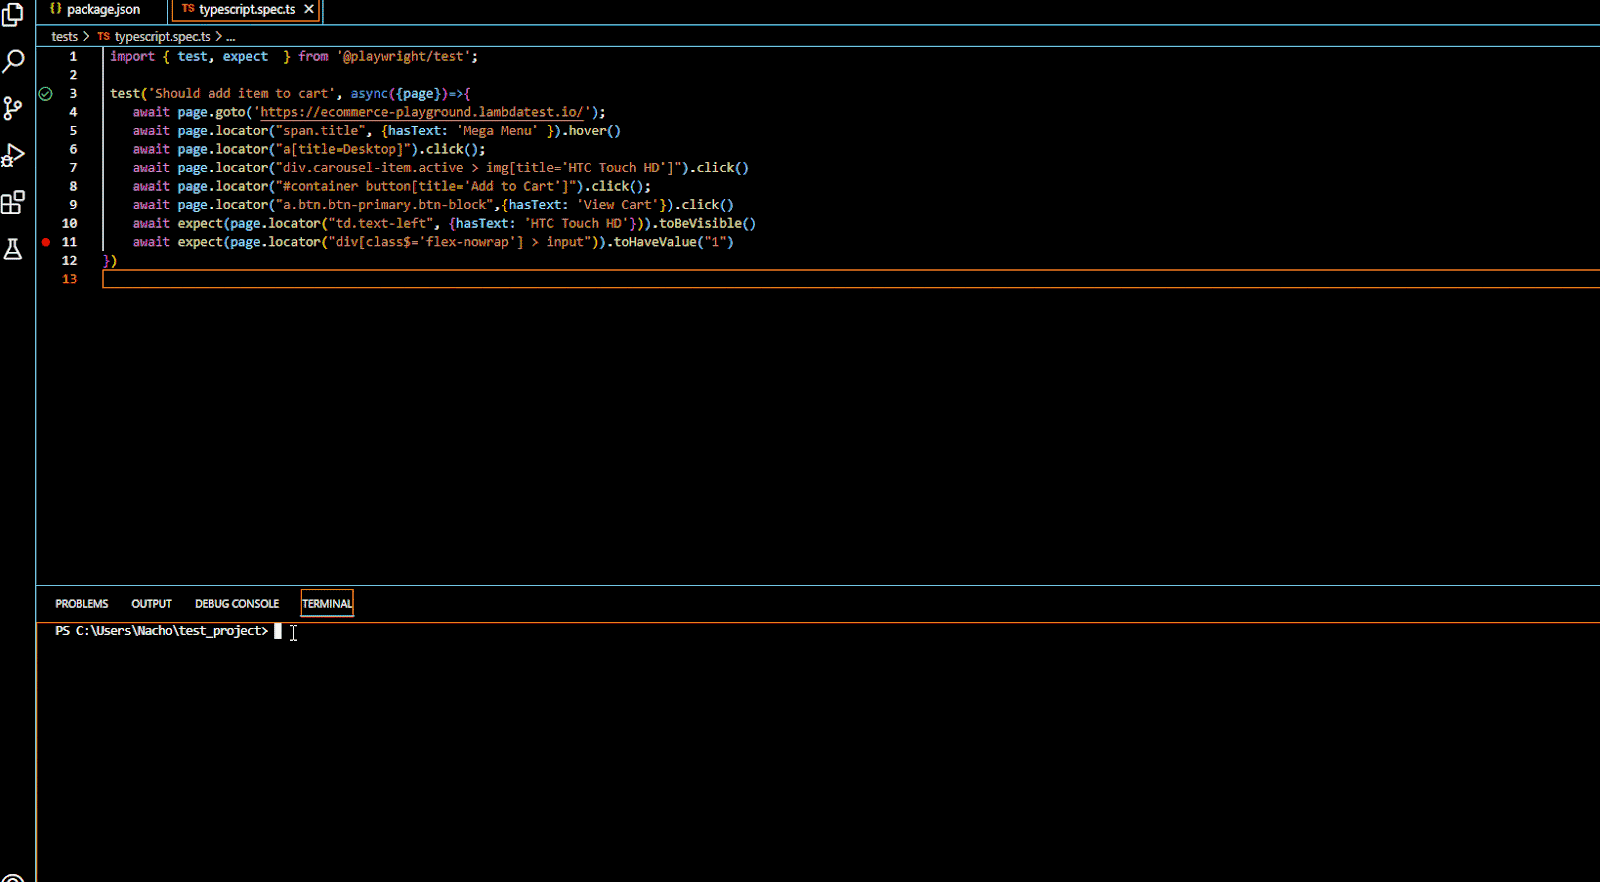
Task: Select the TERMINAL panel tab
Action: 327,604
